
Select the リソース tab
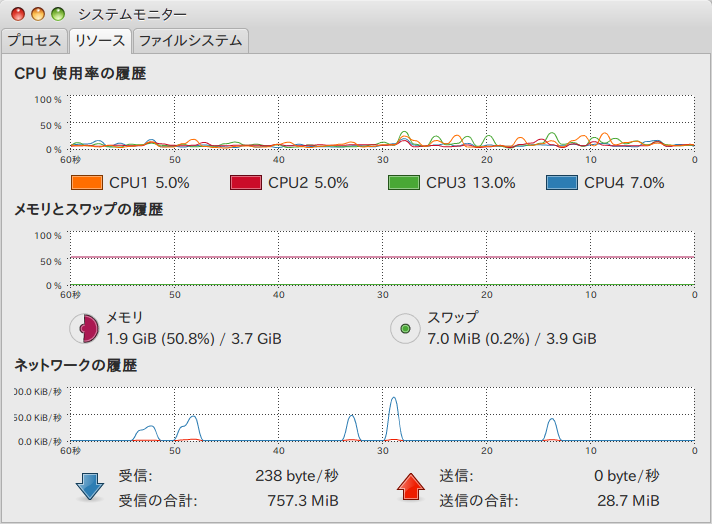tap(100, 41)
